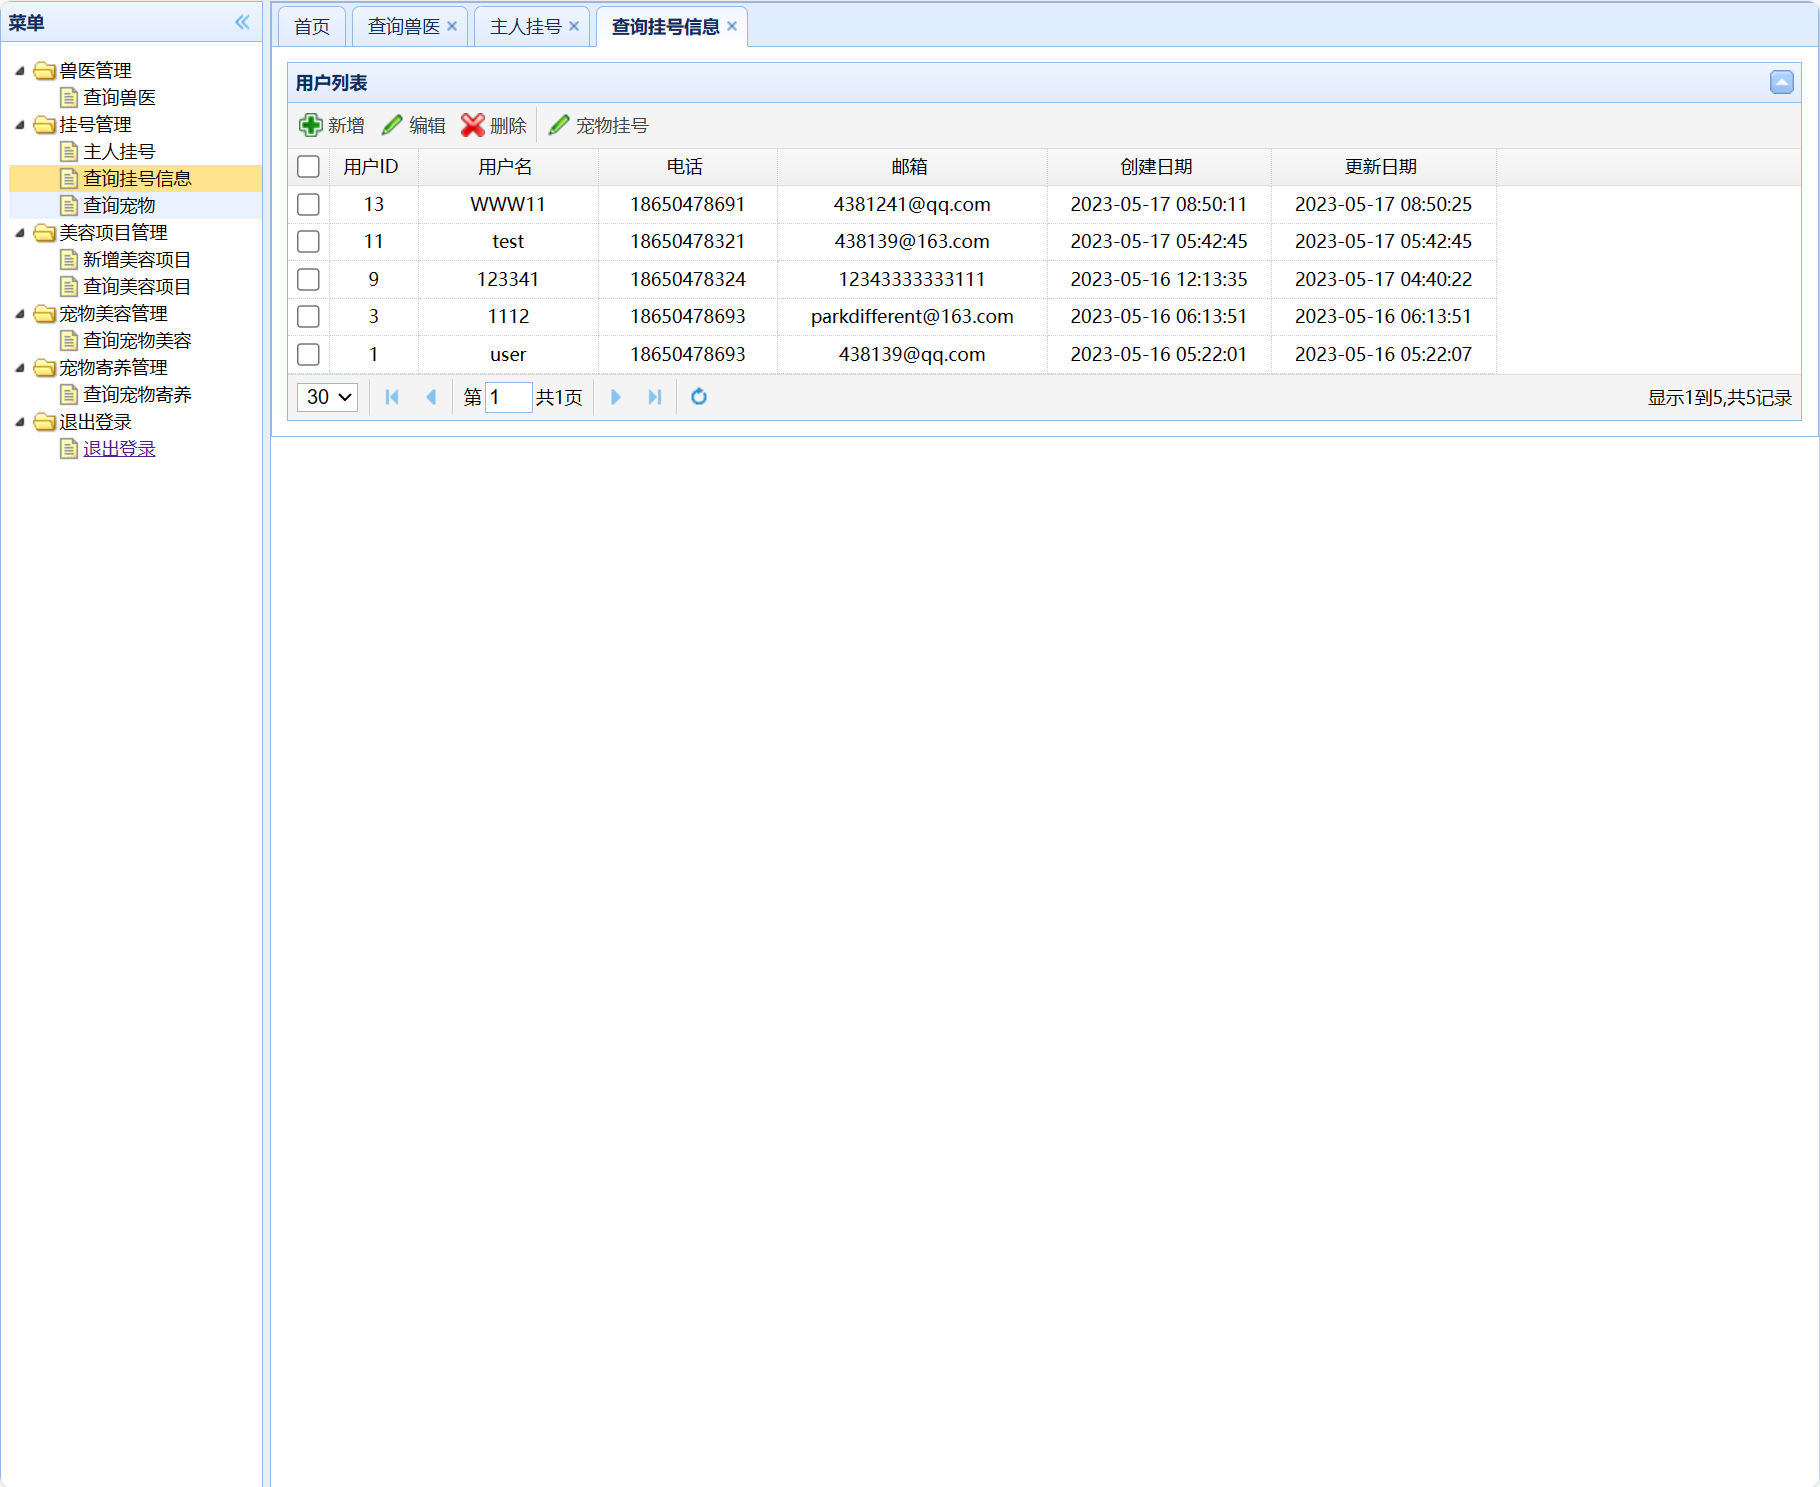Tick the checkbox for user test
The image size is (1820, 1487).
(x=308, y=242)
